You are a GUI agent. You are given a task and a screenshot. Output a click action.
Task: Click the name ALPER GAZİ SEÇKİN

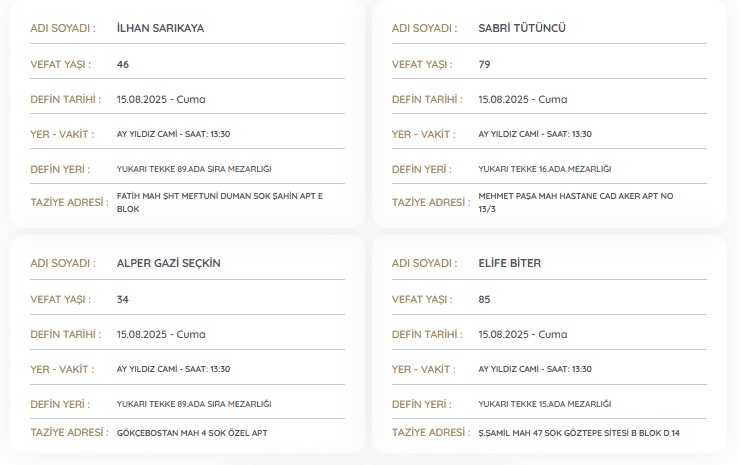pyautogui.click(x=168, y=263)
